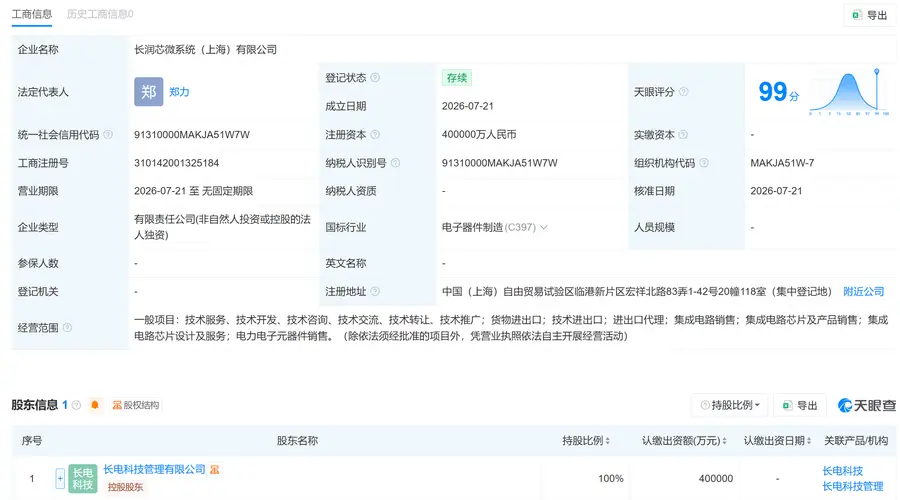Click help icon next to 组织机构代码
The image size is (900, 500).
[x=704, y=163]
